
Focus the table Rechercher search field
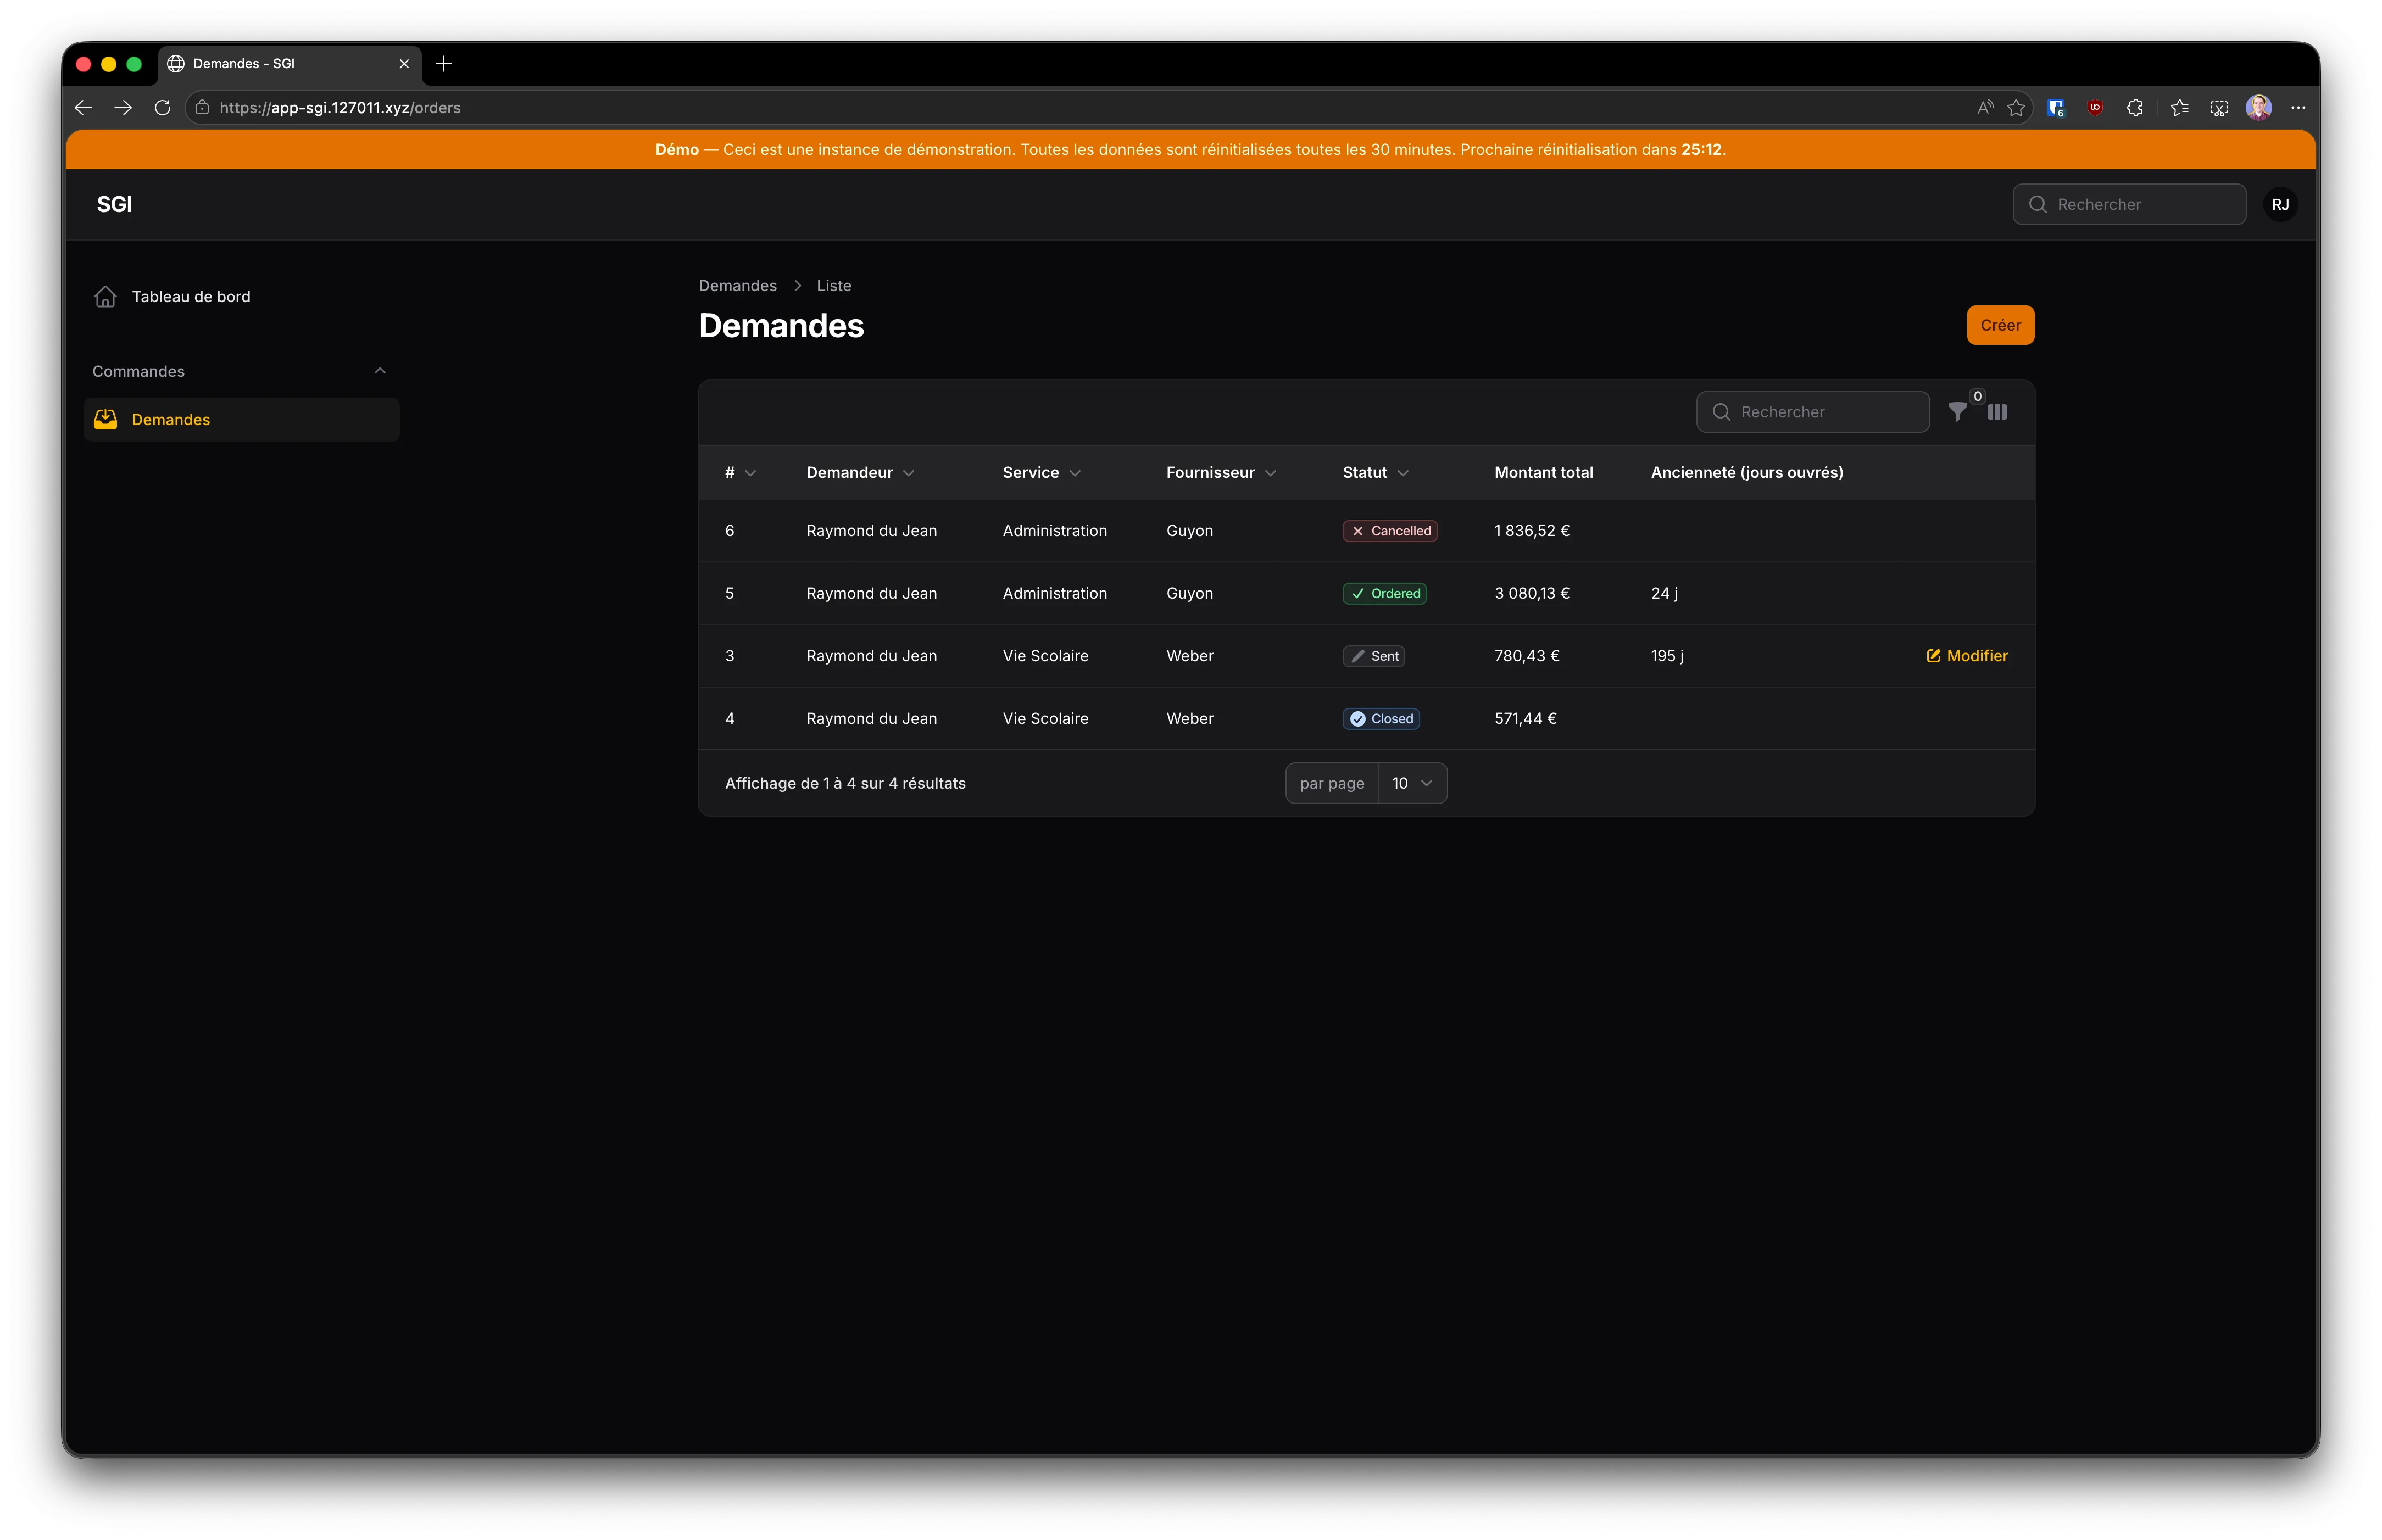[1812, 412]
